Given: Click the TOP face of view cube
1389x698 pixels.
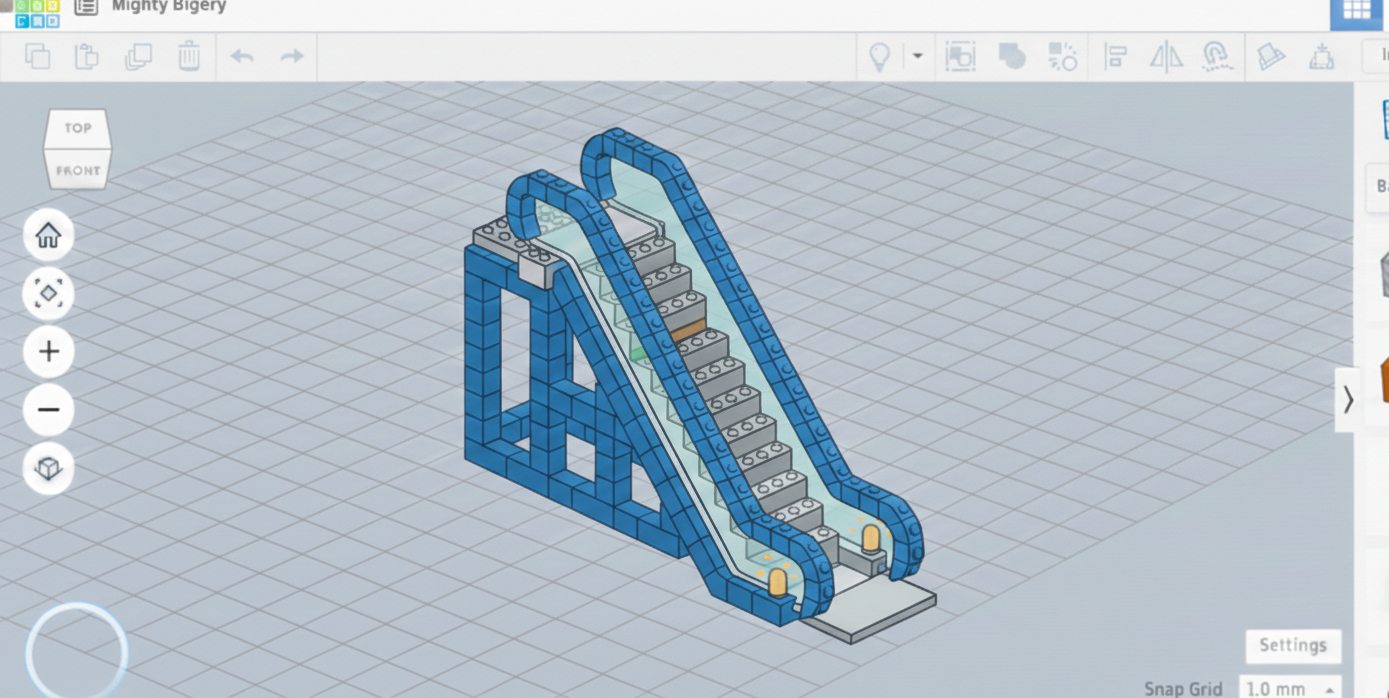Looking at the screenshot, I should click(x=78, y=128).
